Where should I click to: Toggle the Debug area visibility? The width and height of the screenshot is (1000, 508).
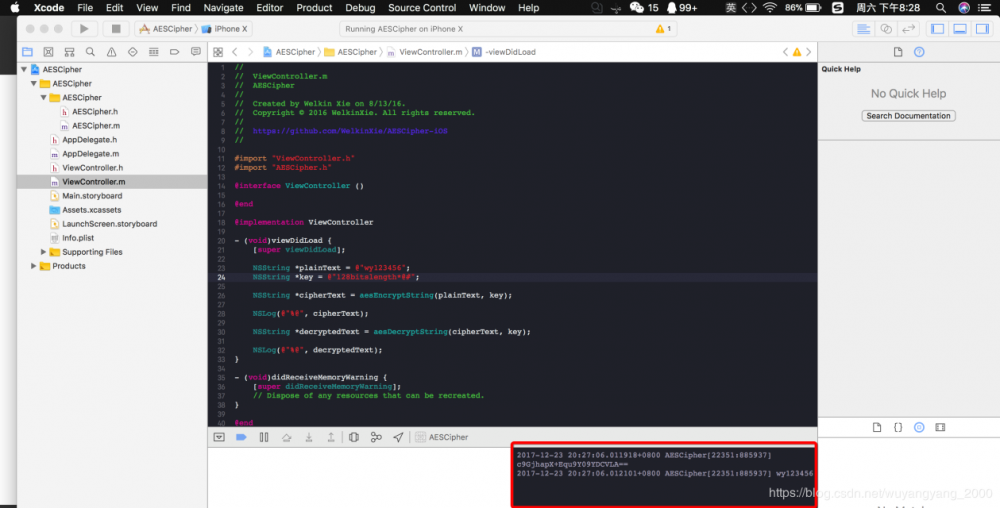[x=960, y=29]
